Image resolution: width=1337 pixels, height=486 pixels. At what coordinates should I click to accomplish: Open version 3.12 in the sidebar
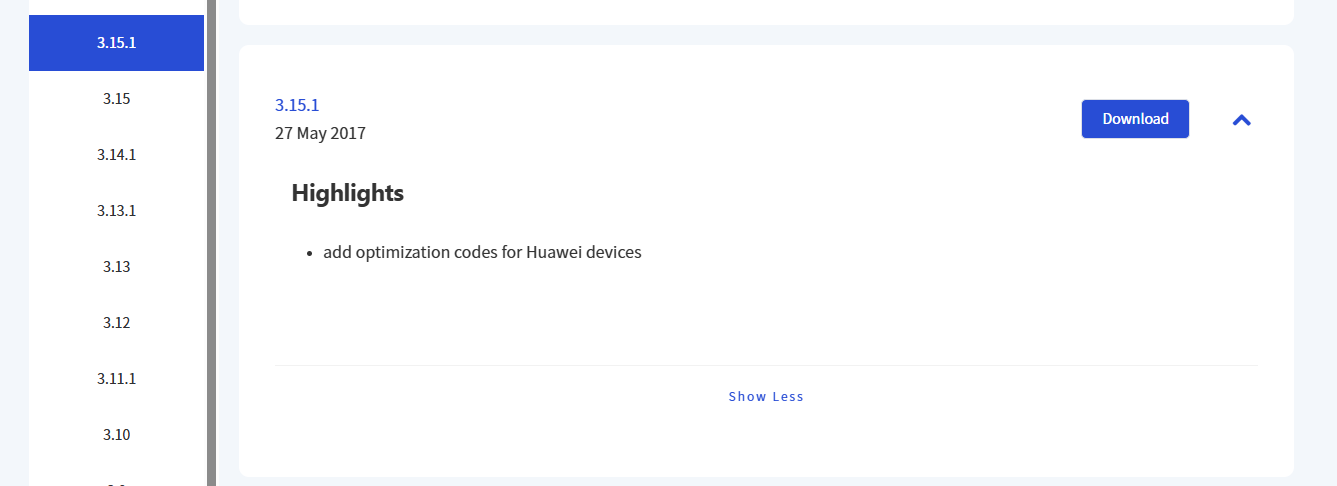pos(116,323)
